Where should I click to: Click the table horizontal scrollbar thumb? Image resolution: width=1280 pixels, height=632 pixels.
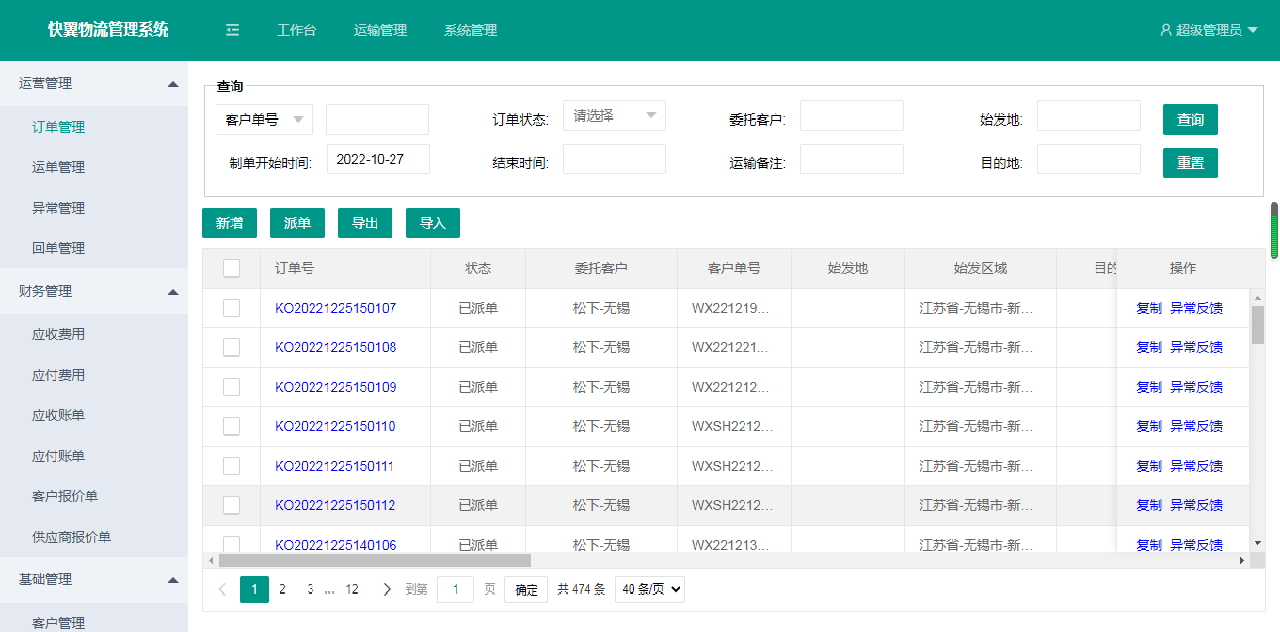click(375, 561)
